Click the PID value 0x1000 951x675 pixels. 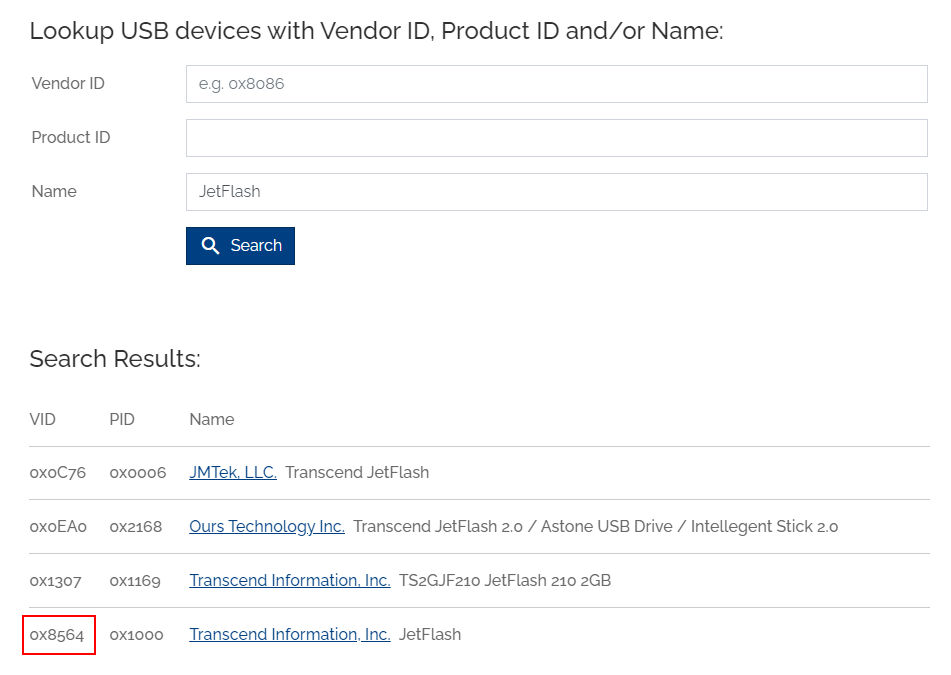(x=136, y=635)
